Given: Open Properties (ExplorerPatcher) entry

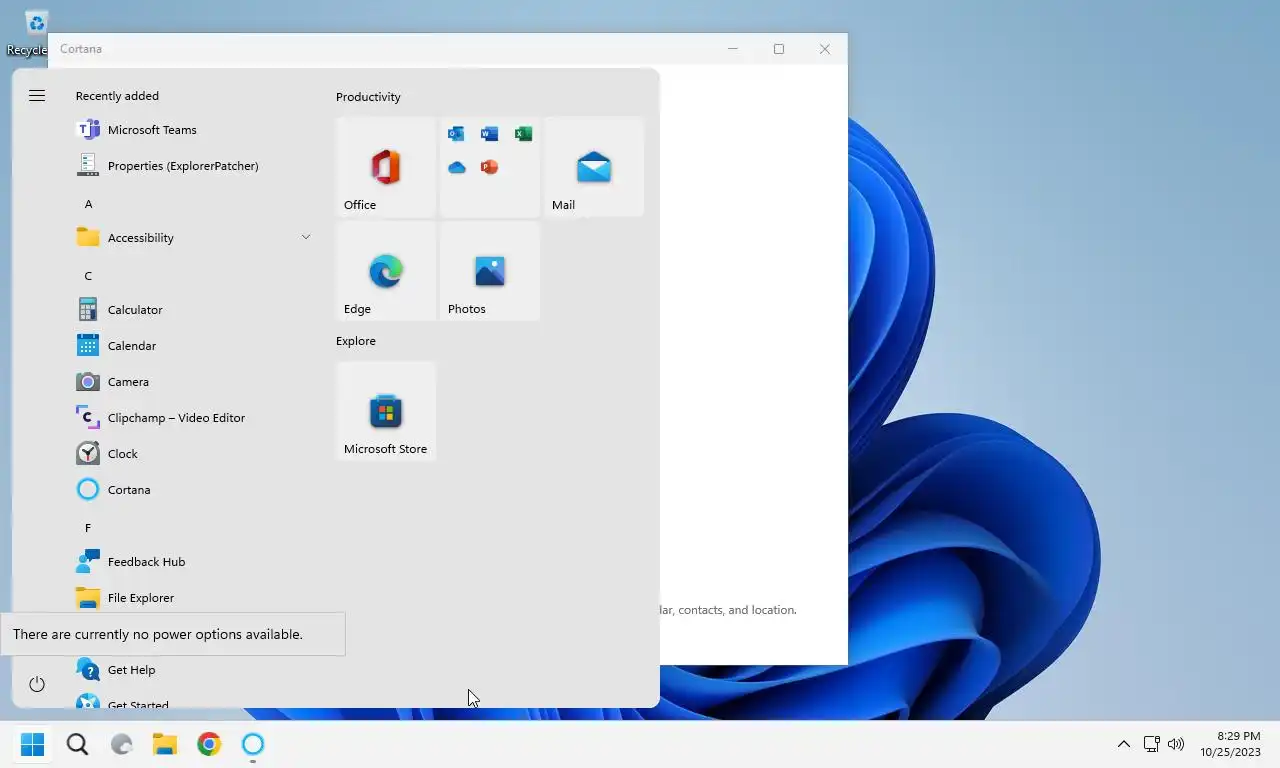Looking at the screenshot, I should coord(194,166).
